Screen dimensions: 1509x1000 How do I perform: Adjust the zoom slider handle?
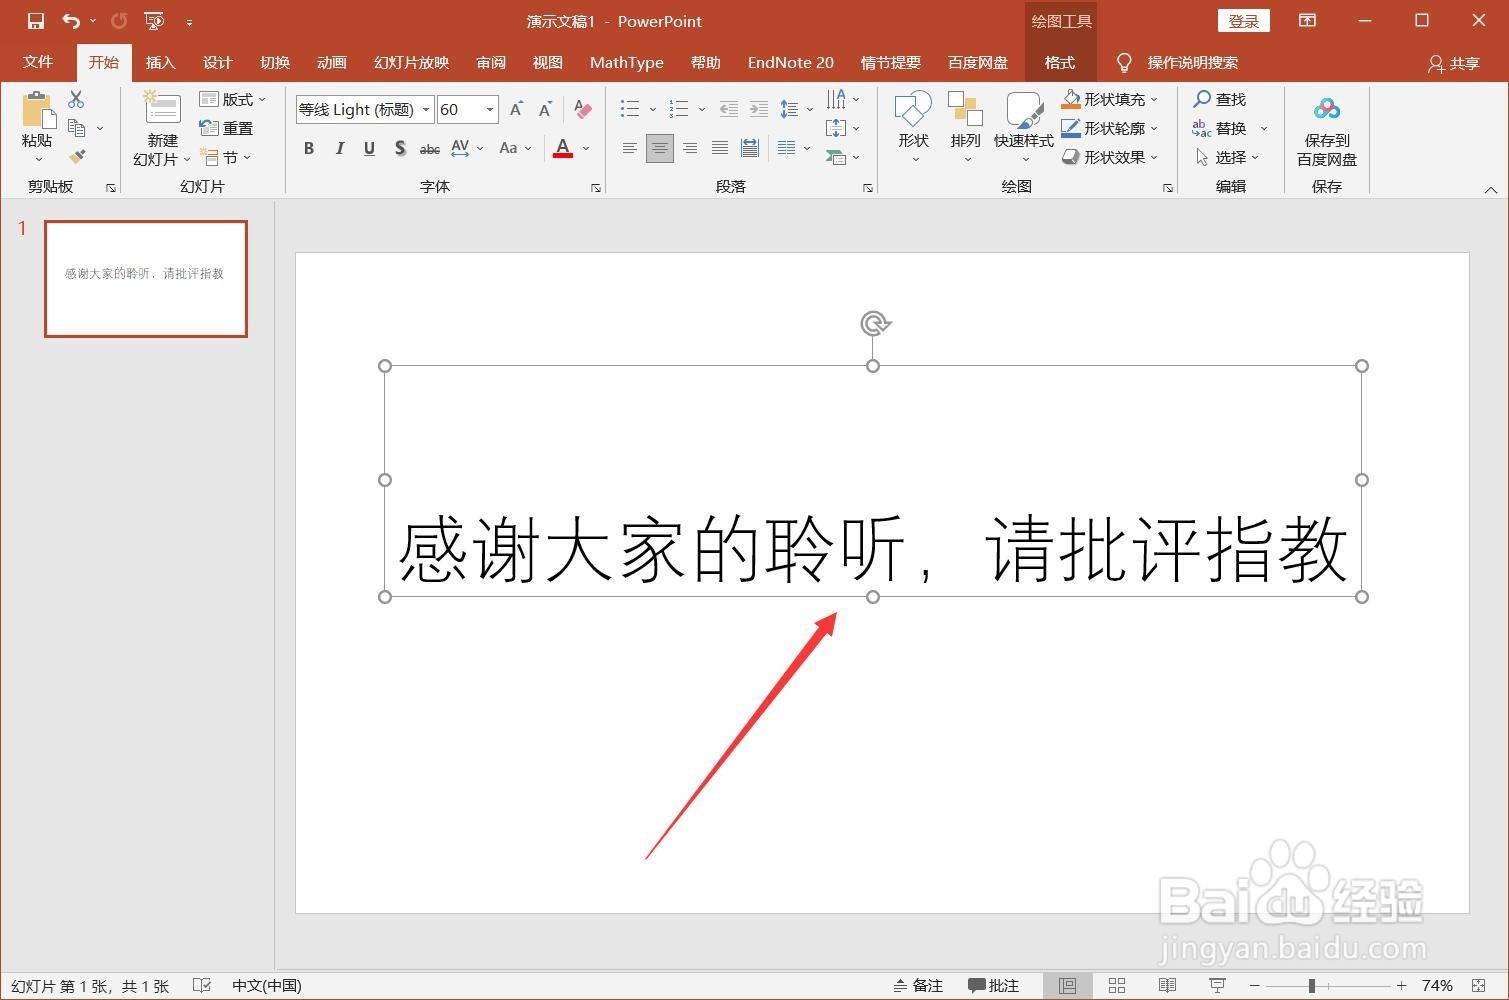(1311, 986)
